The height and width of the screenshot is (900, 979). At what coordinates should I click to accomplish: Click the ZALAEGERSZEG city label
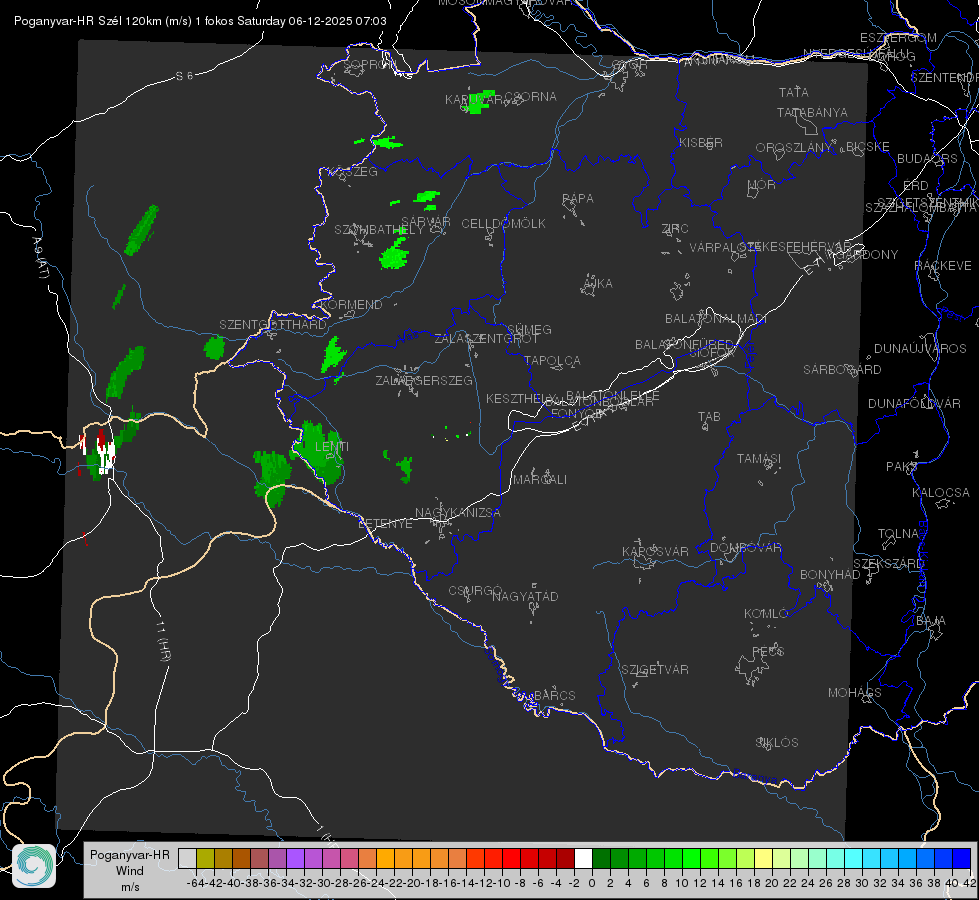point(423,380)
